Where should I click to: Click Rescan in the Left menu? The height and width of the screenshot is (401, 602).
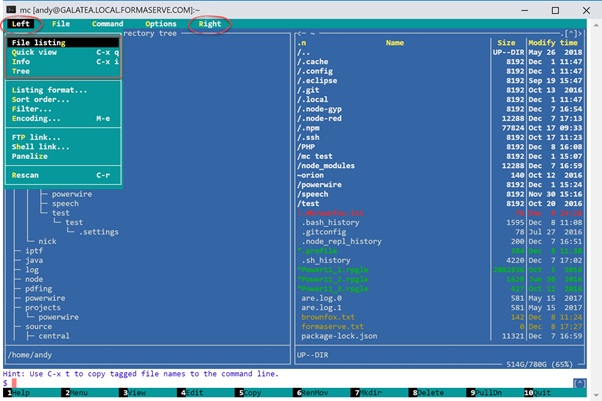pyautogui.click(x=25, y=175)
